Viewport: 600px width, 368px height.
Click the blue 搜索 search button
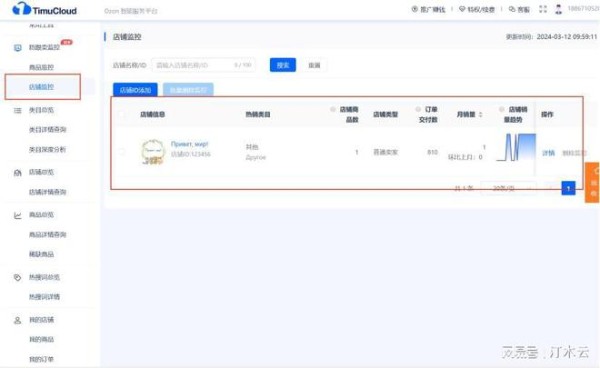[x=283, y=65]
